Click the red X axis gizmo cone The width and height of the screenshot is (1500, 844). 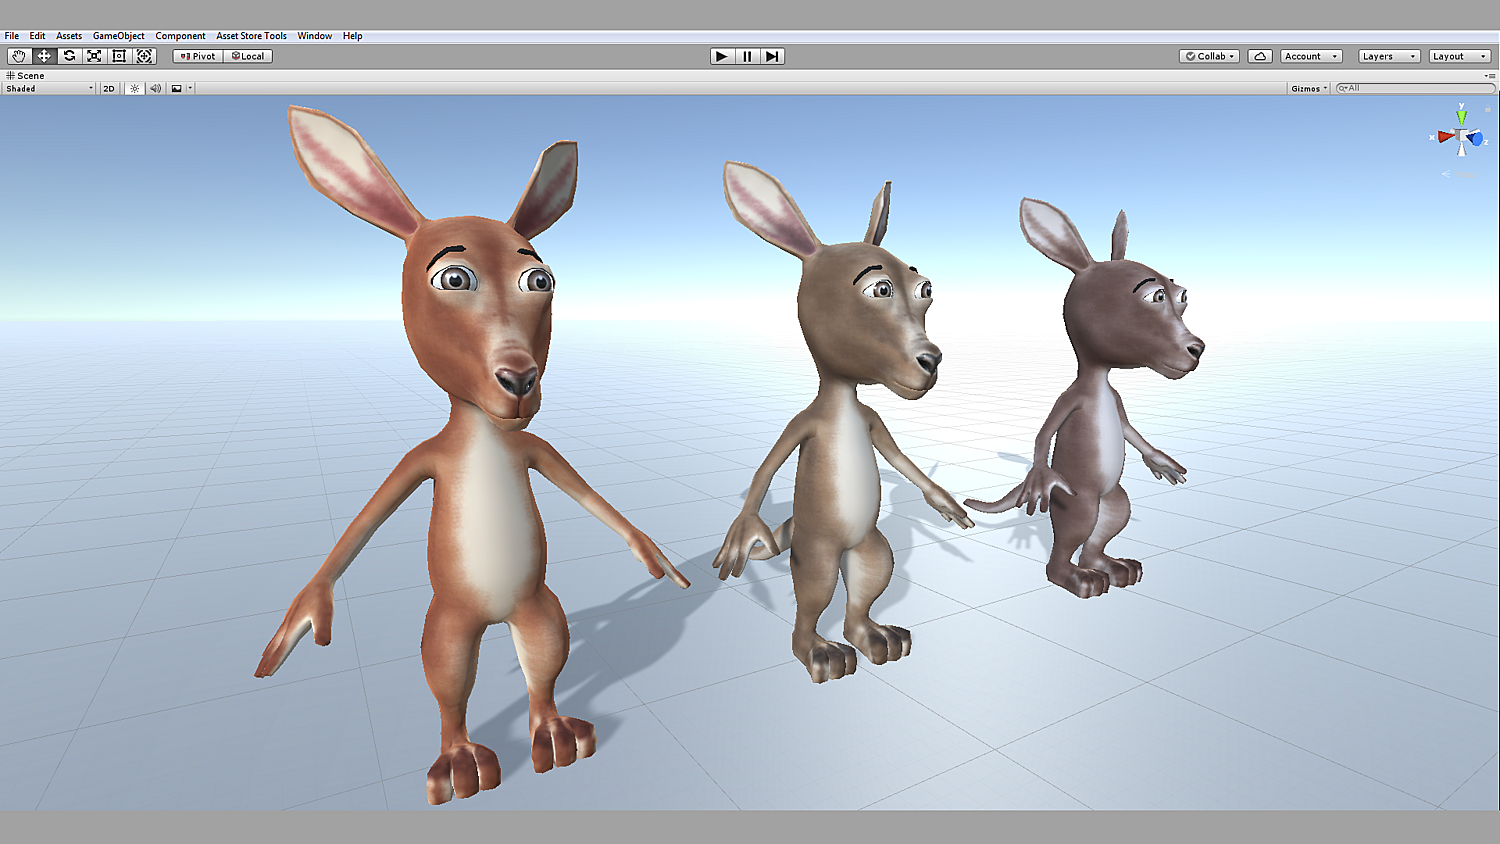pos(1444,137)
